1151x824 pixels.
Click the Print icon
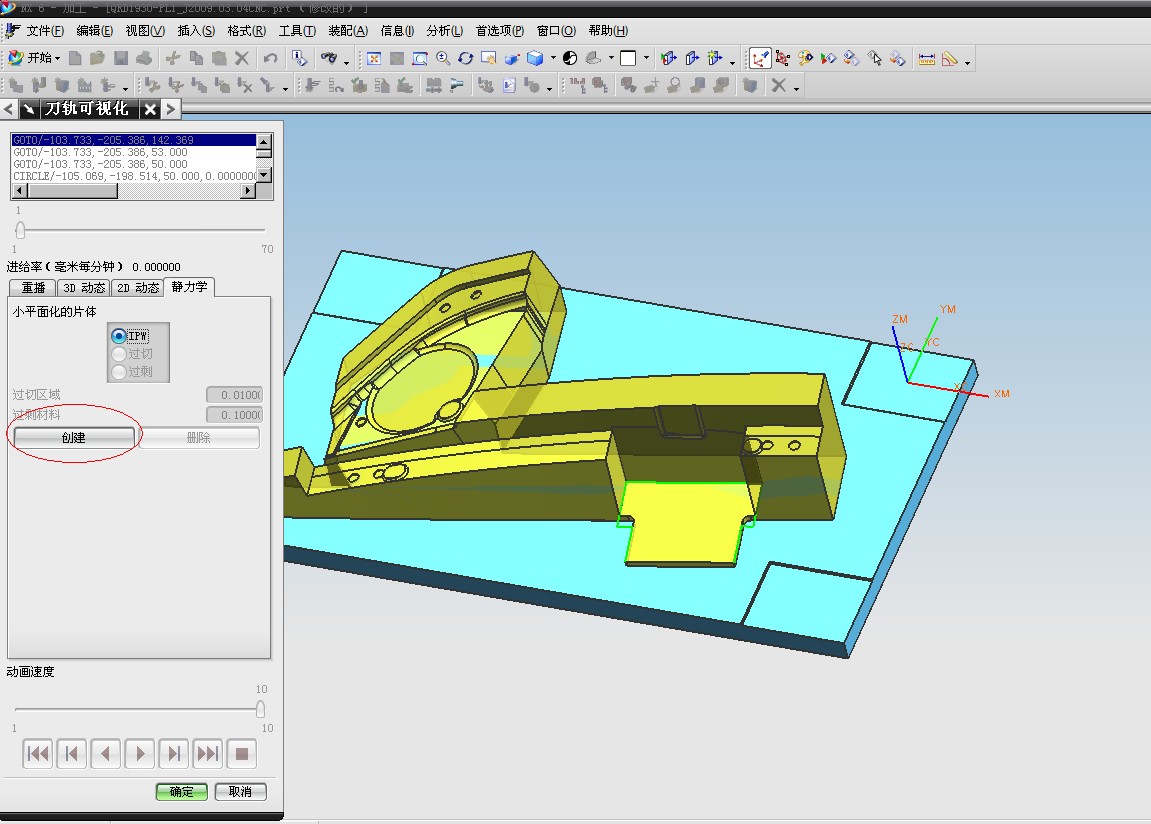[x=144, y=58]
